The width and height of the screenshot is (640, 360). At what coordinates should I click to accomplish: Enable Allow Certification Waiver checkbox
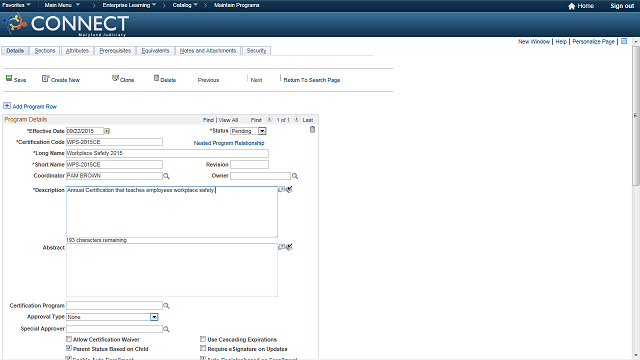69,339
